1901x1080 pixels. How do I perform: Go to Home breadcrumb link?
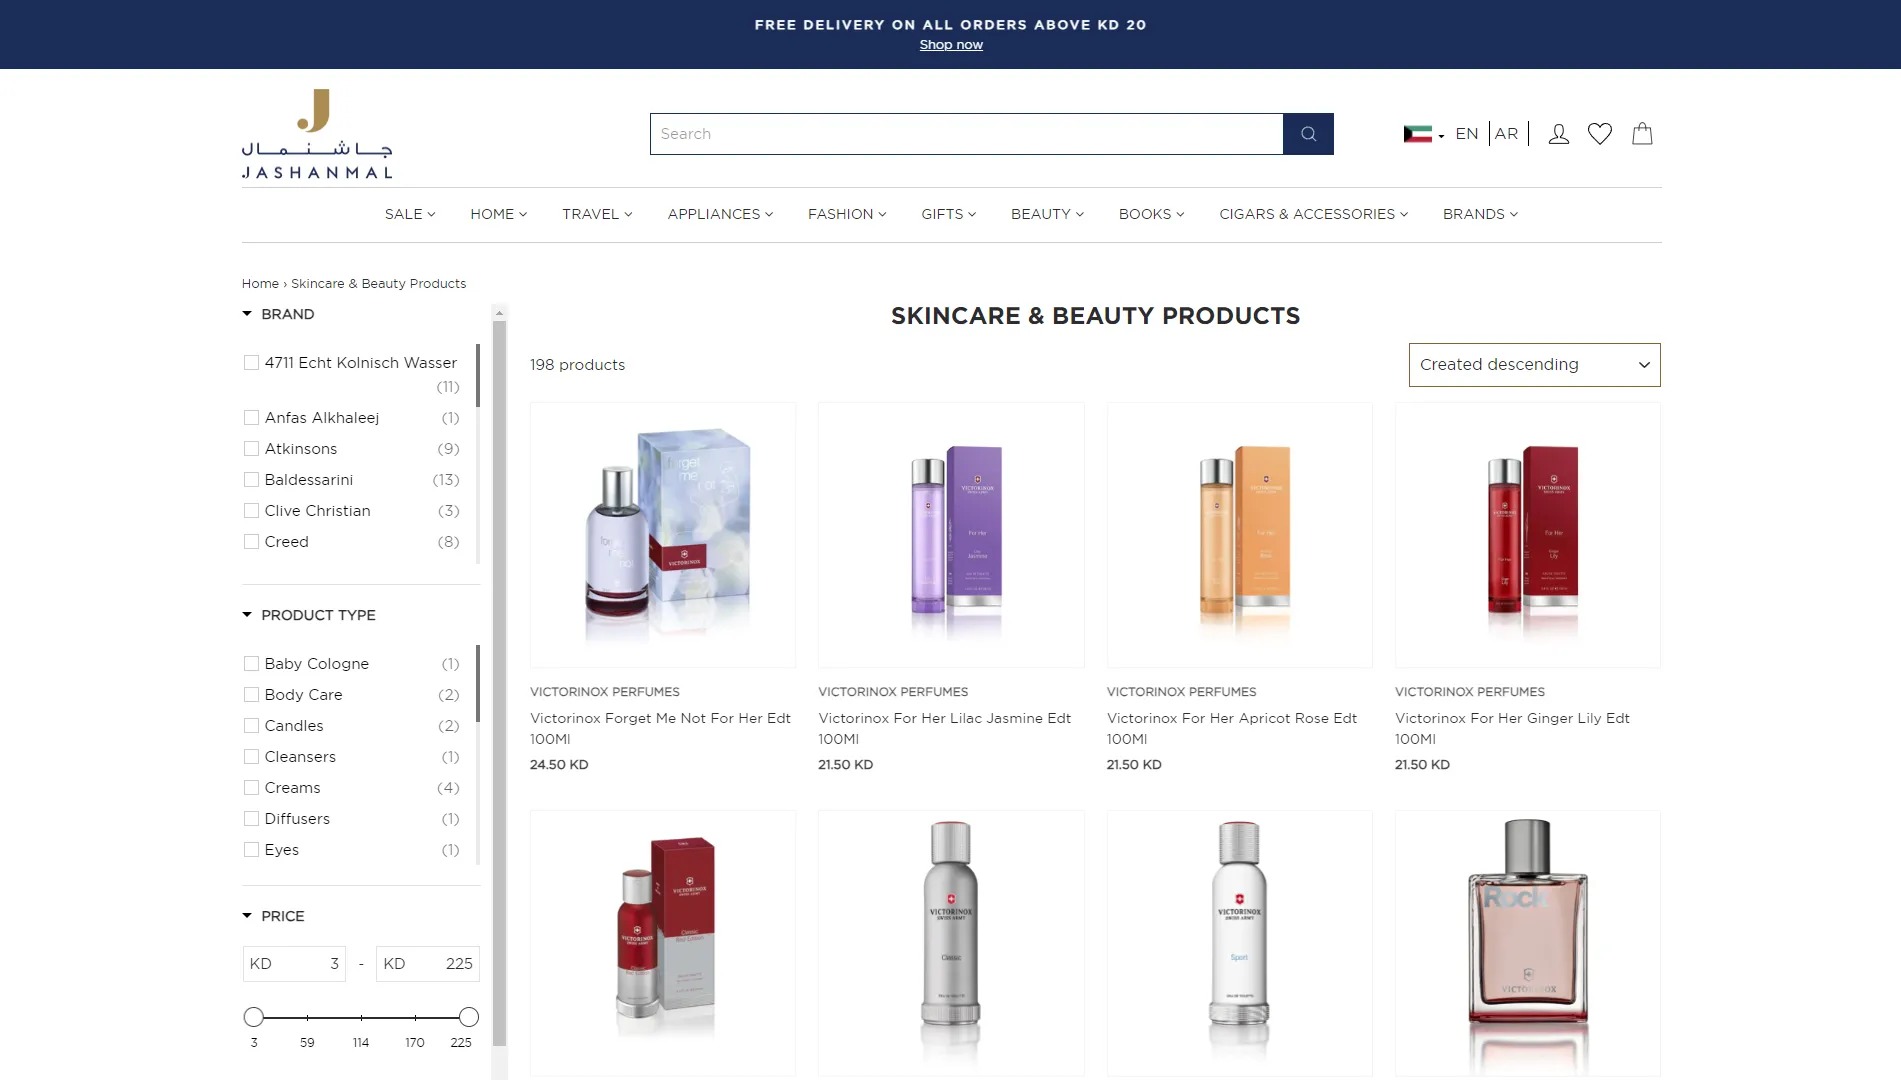point(260,284)
